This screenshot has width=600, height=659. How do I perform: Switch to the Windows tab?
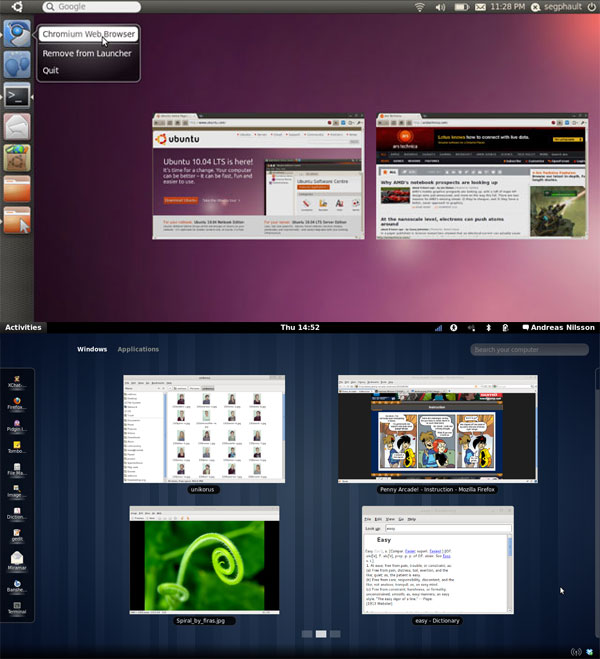[92, 349]
